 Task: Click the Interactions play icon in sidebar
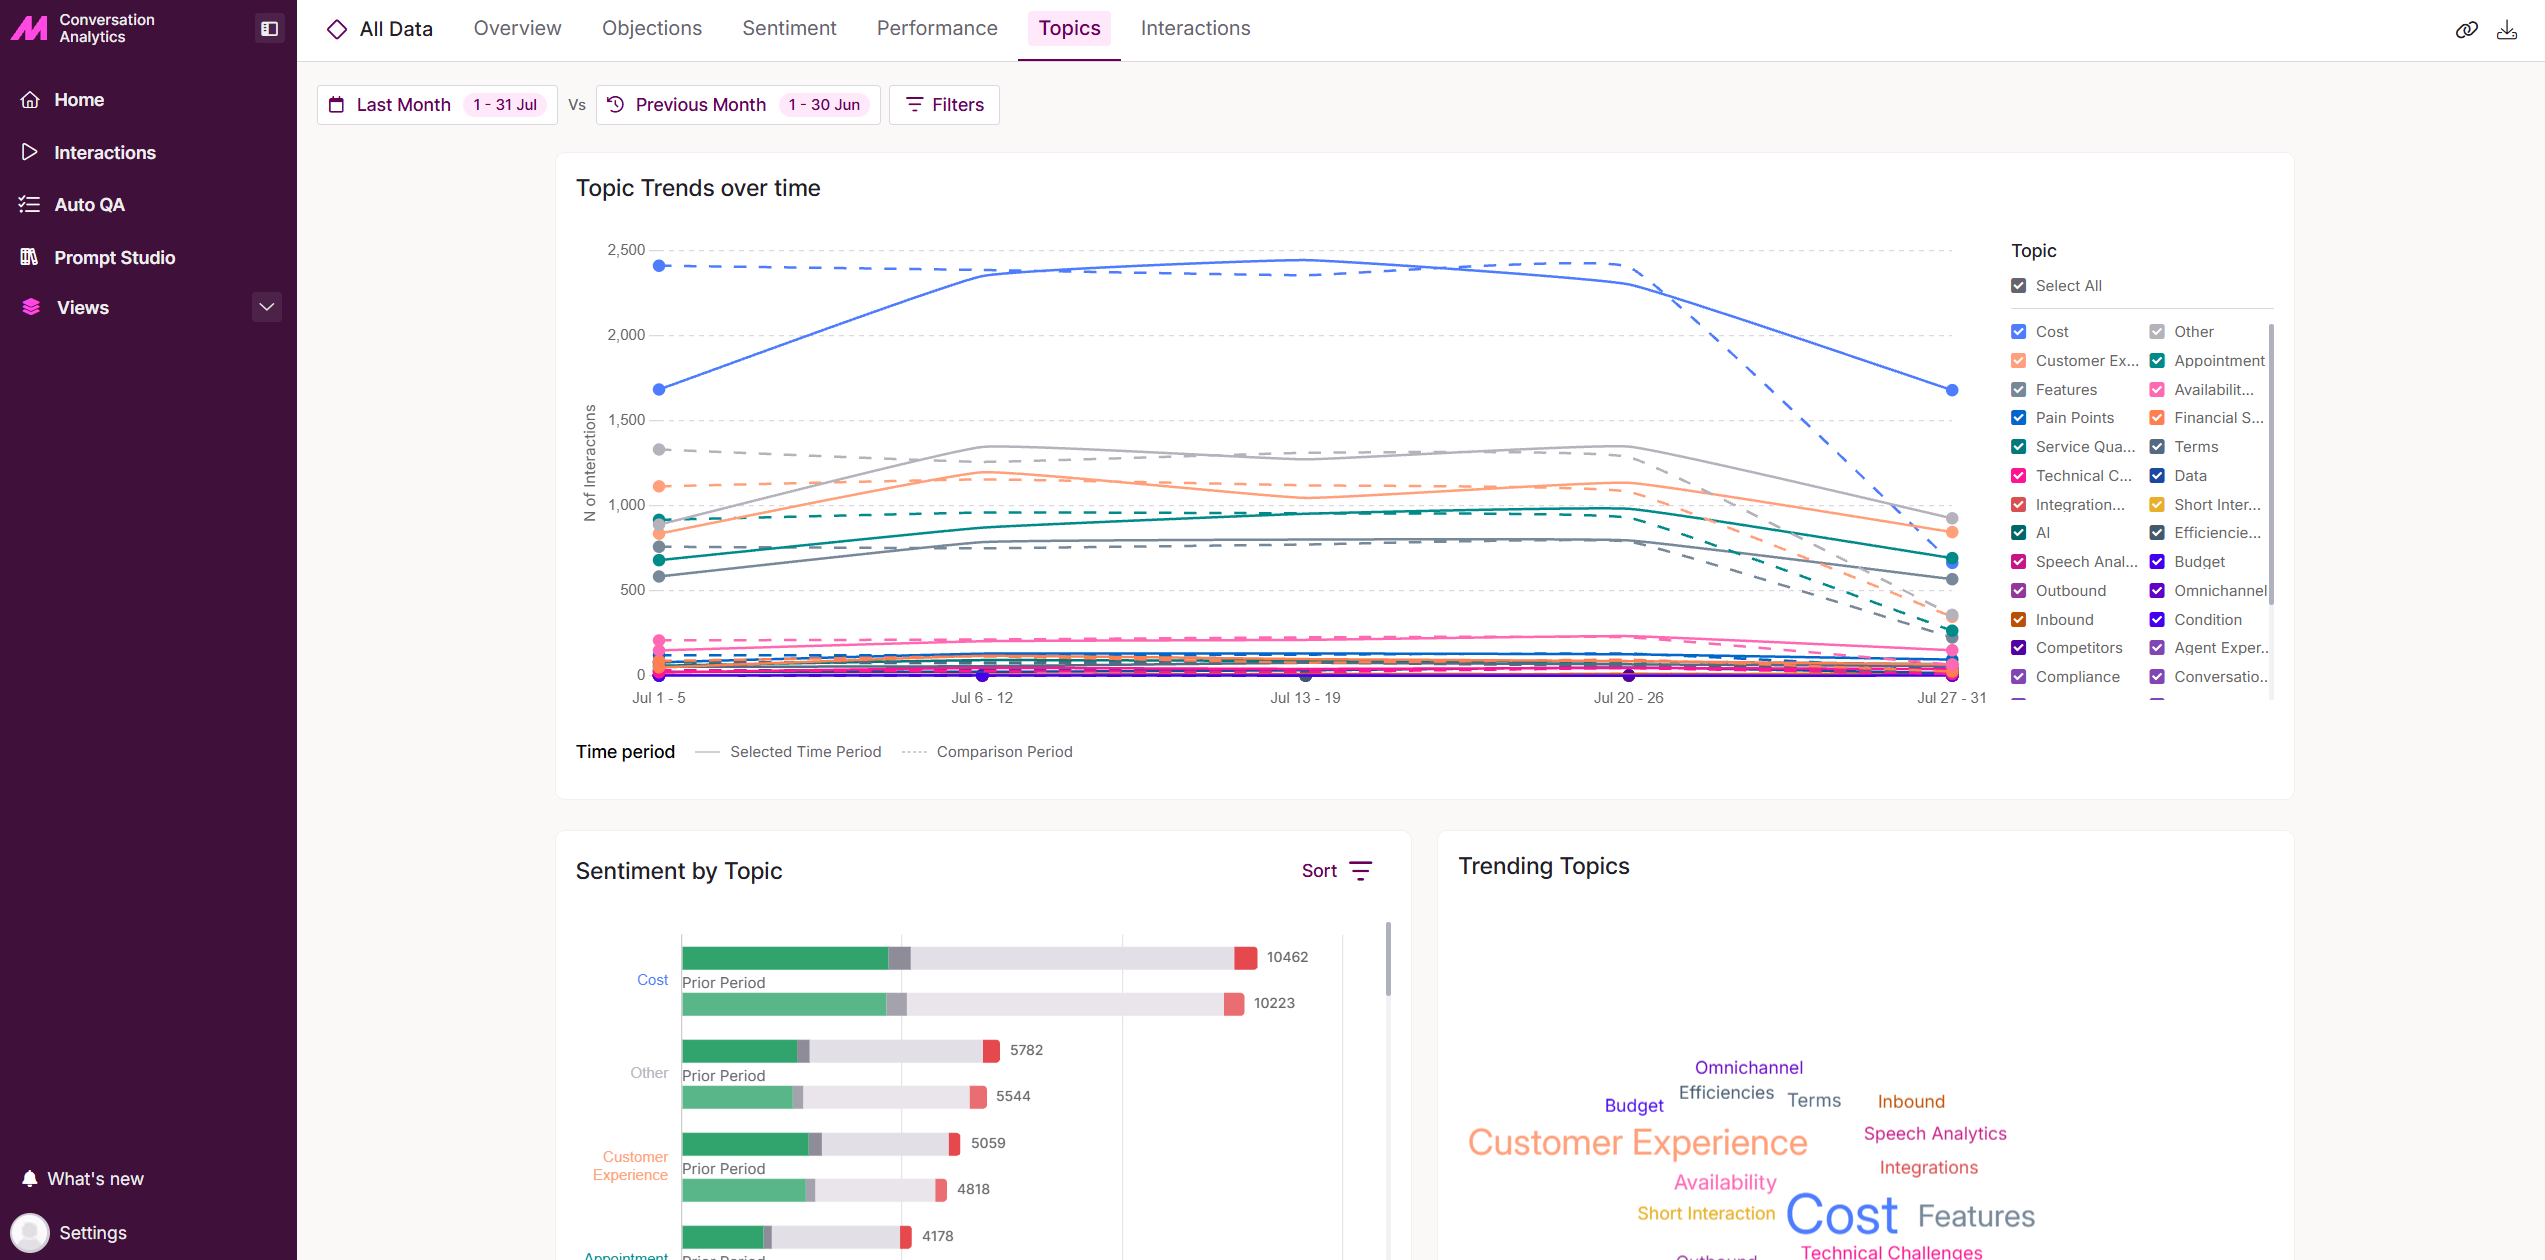[x=30, y=152]
